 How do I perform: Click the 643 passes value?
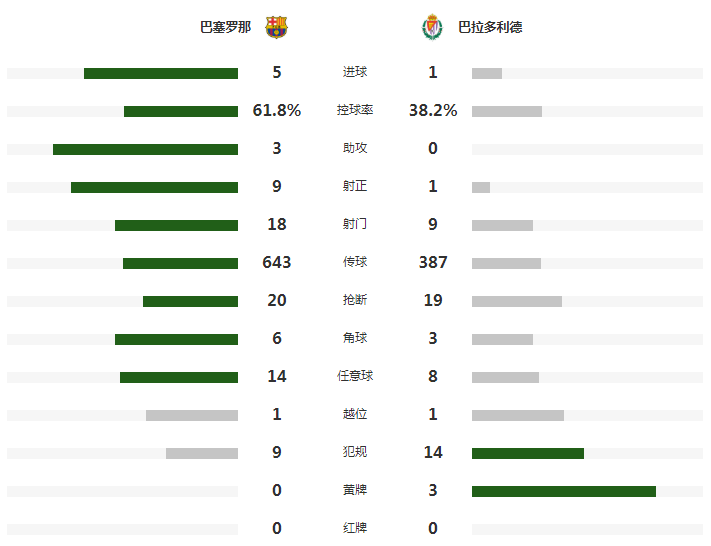277,262
